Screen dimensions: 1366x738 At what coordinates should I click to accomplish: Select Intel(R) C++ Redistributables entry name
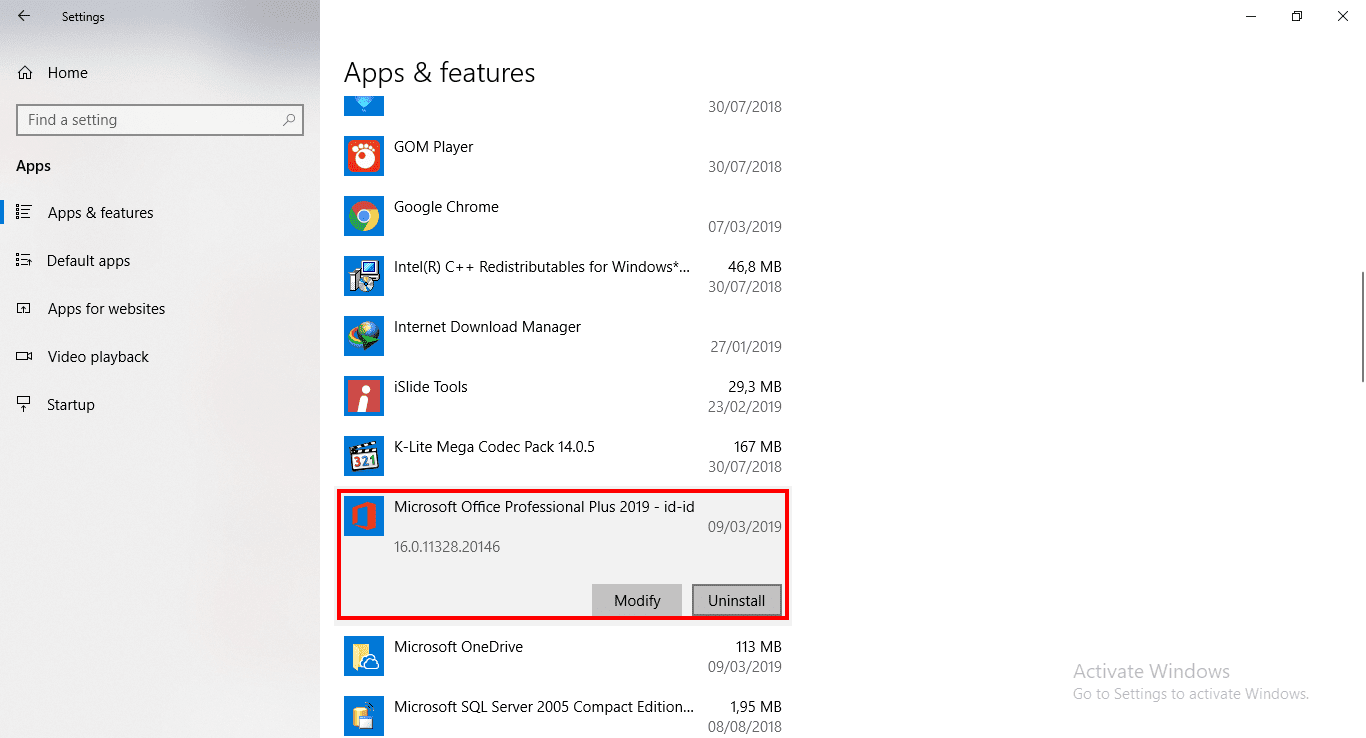coord(542,267)
